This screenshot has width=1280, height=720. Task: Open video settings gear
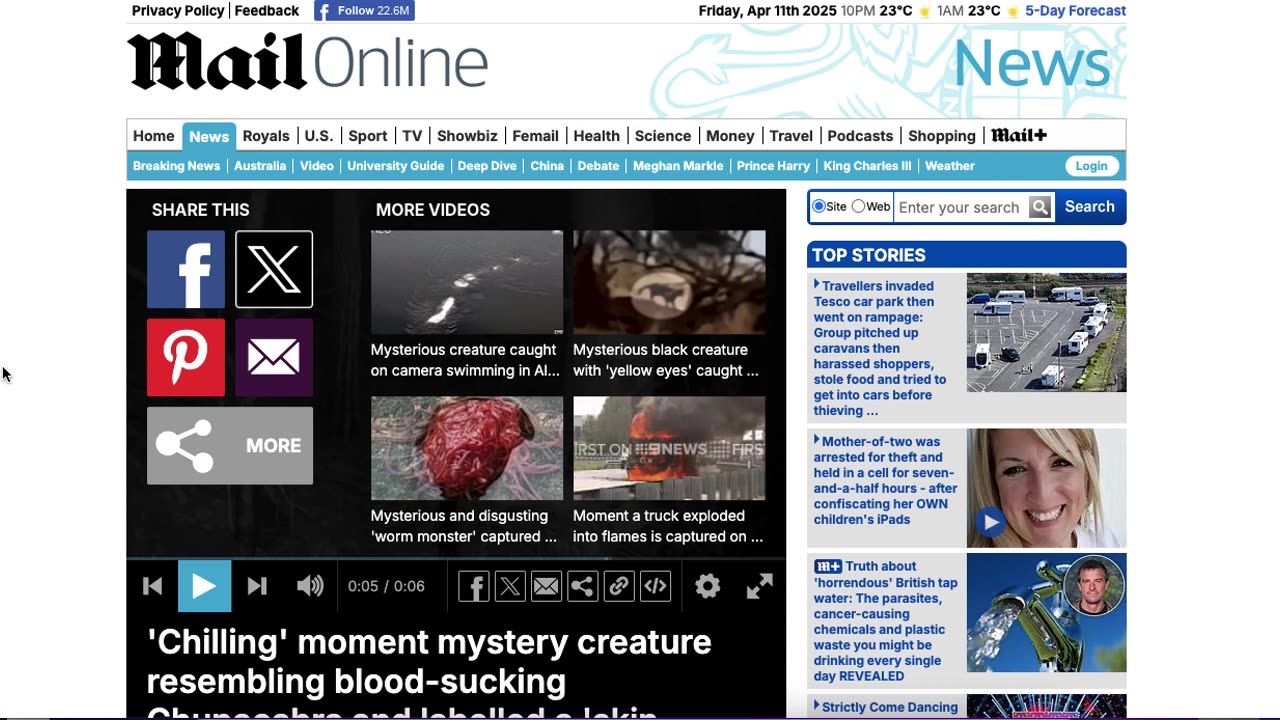[708, 586]
